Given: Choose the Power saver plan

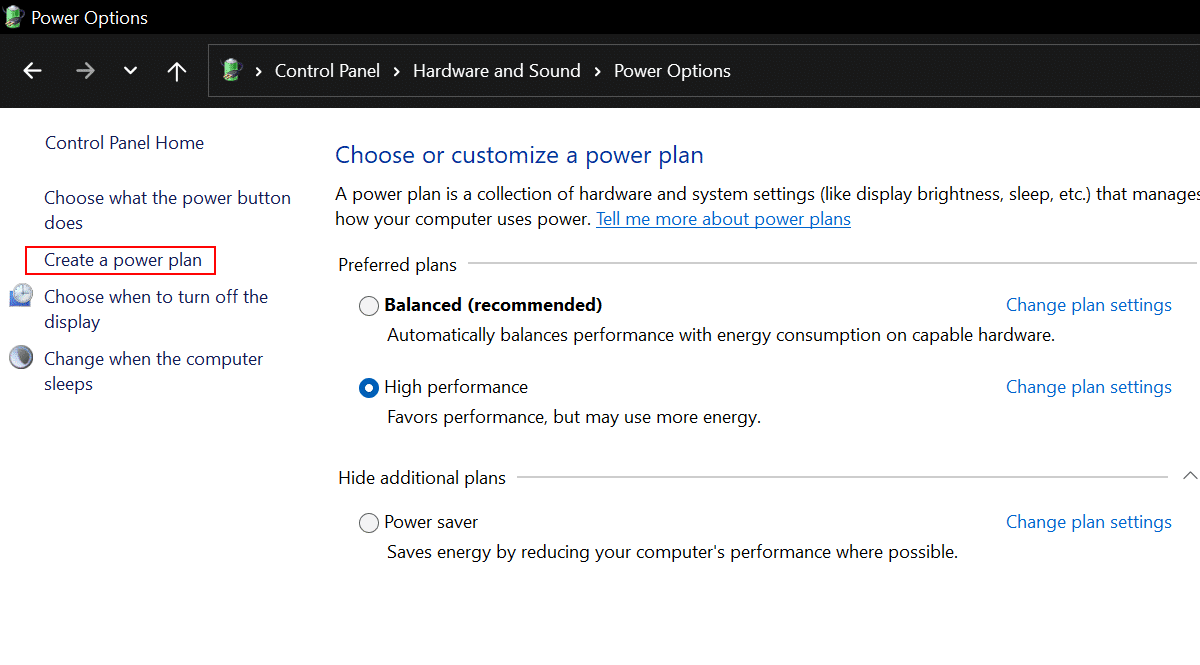Looking at the screenshot, I should coord(369,523).
